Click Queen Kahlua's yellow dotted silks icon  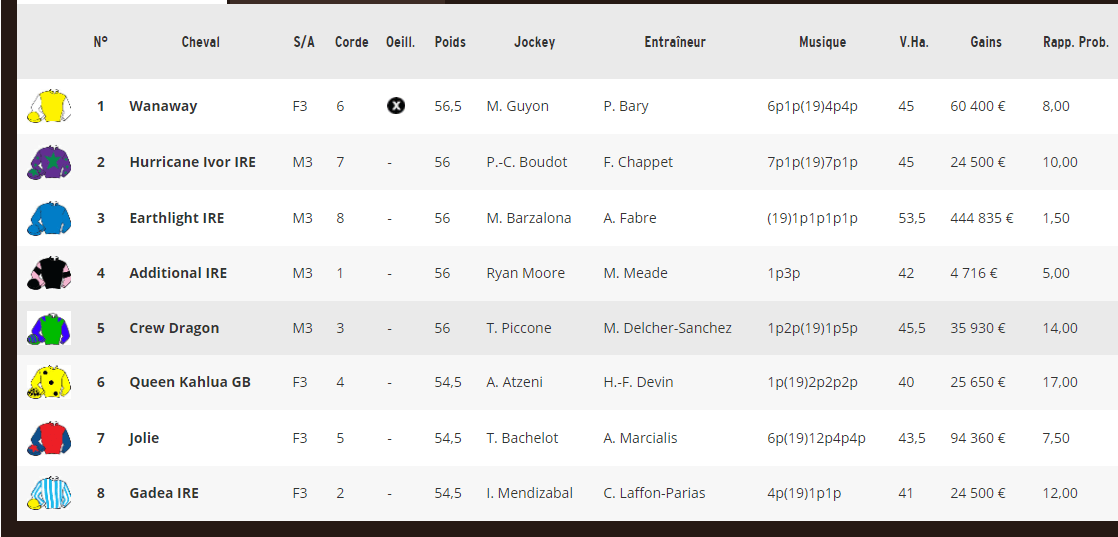coord(49,382)
